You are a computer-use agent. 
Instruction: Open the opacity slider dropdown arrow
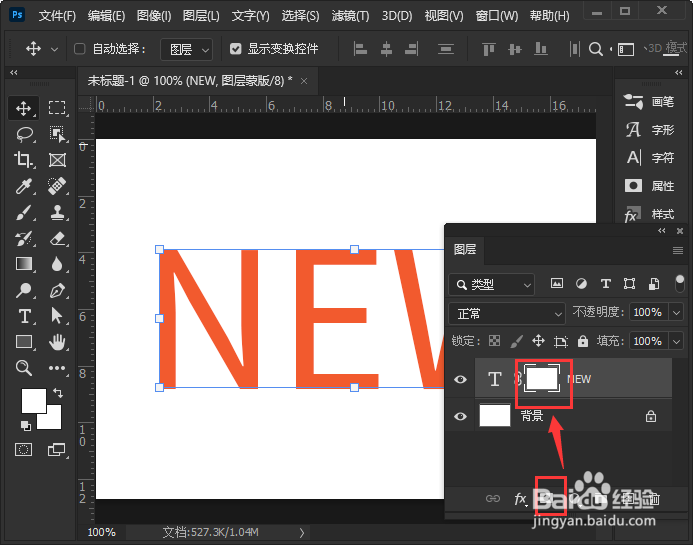point(676,313)
